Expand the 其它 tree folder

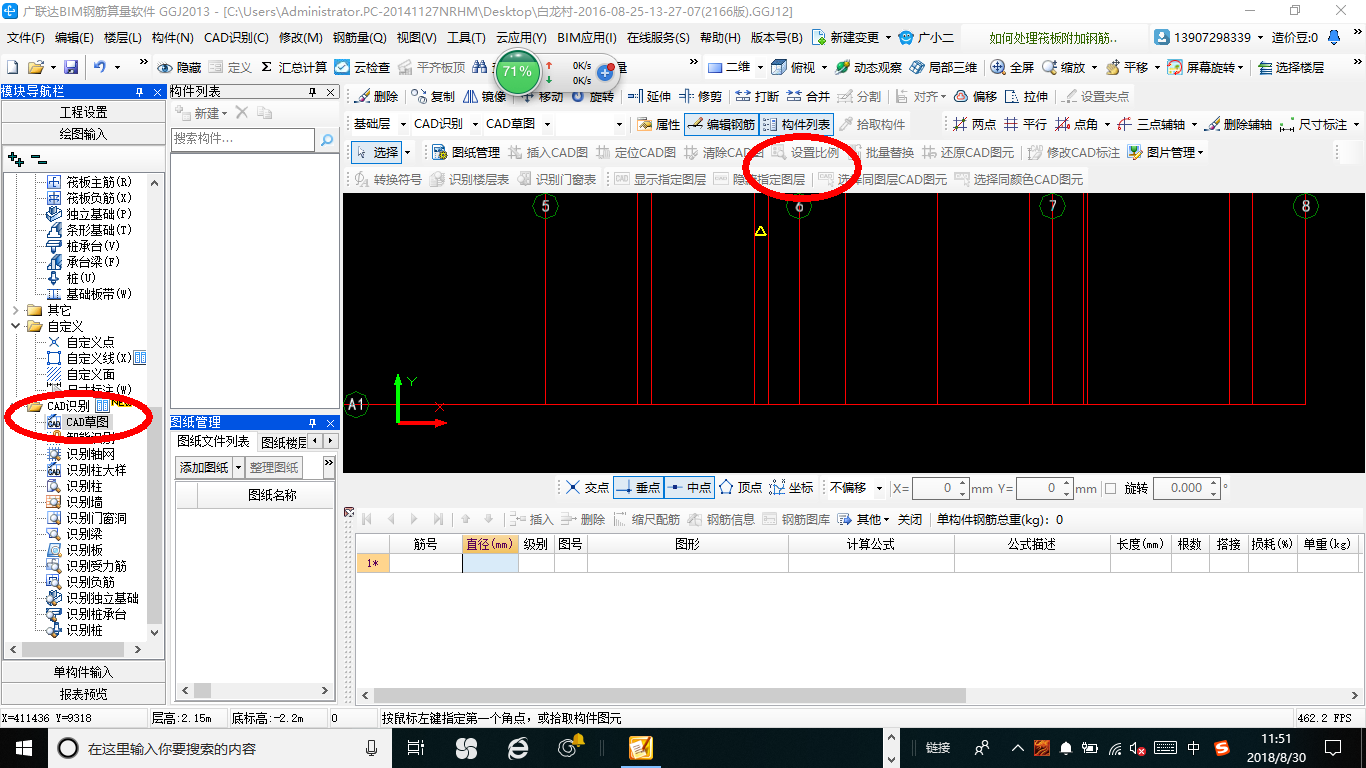[15, 310]
